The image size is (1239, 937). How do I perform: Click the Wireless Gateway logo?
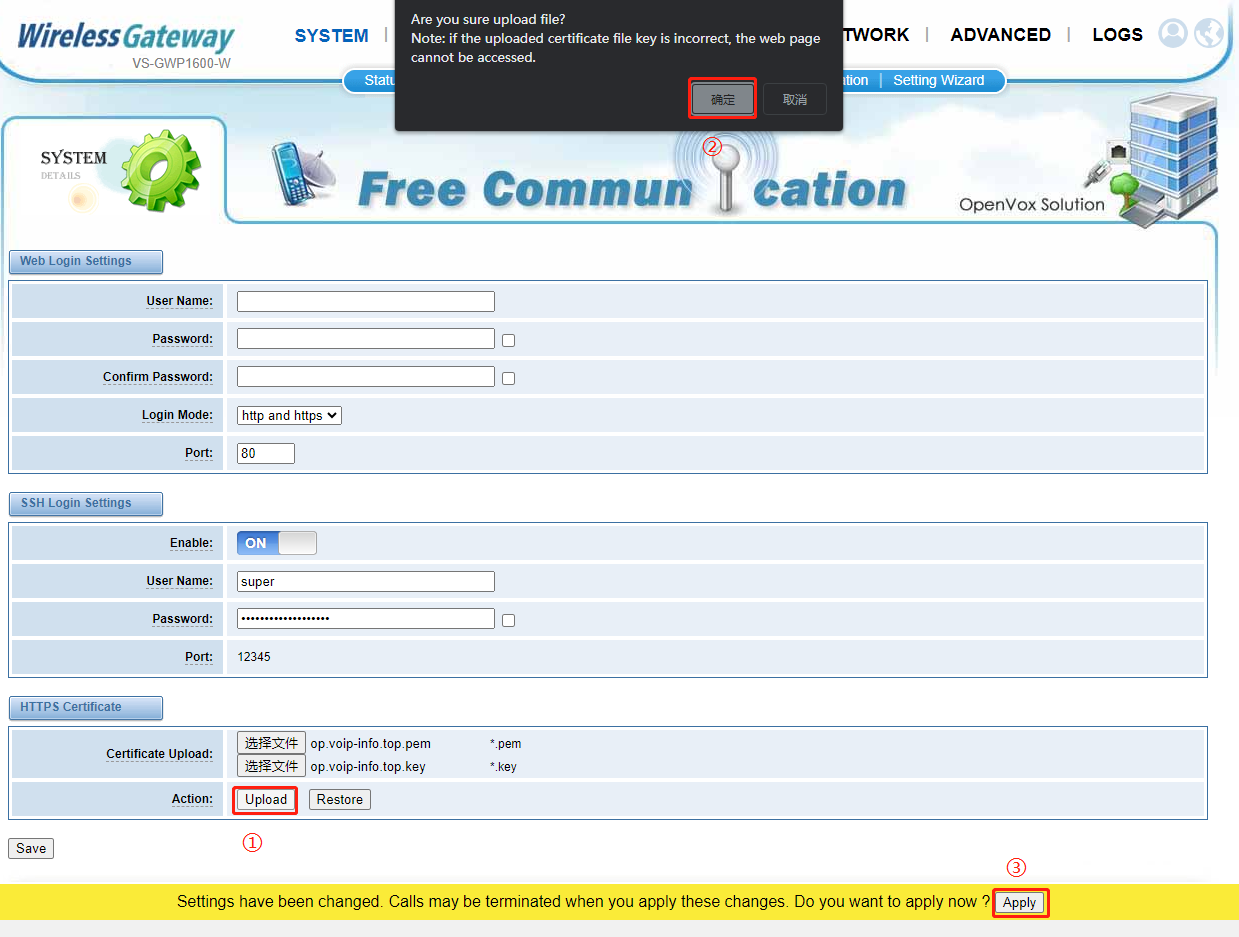(126, 36)
